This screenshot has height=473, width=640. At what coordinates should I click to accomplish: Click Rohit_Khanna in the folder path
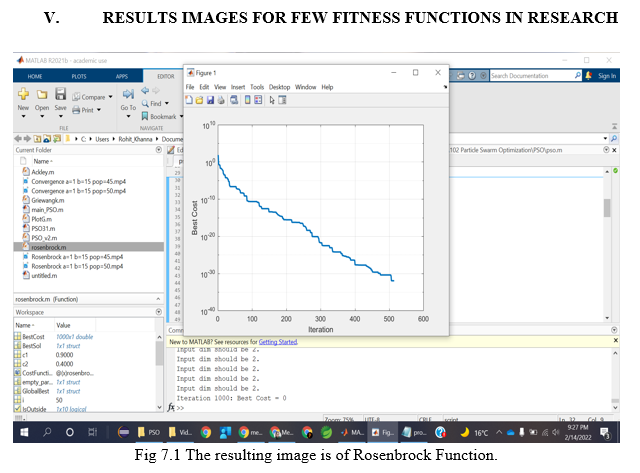(x=135, y=139)
